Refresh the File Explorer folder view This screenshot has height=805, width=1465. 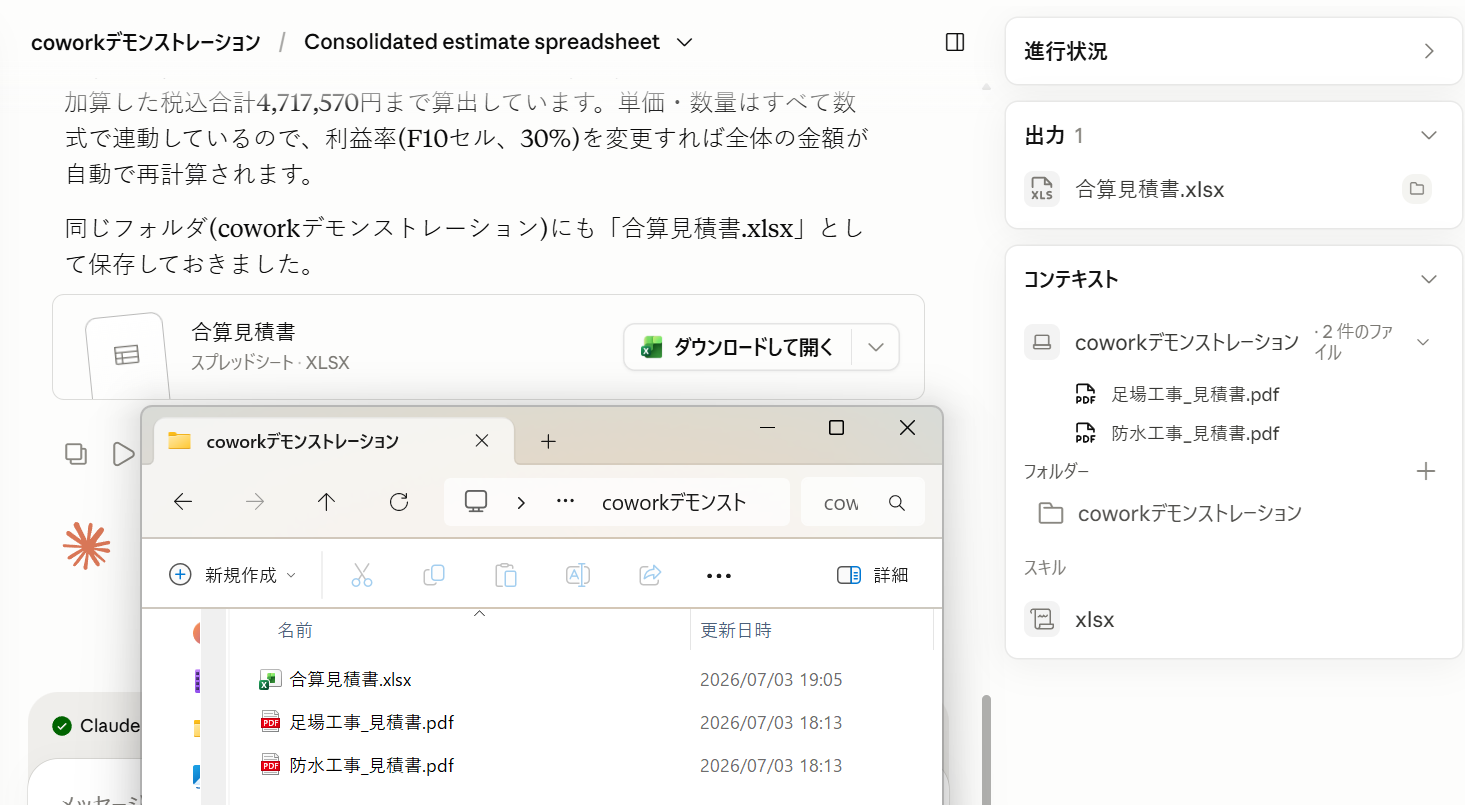pos(399,502)
